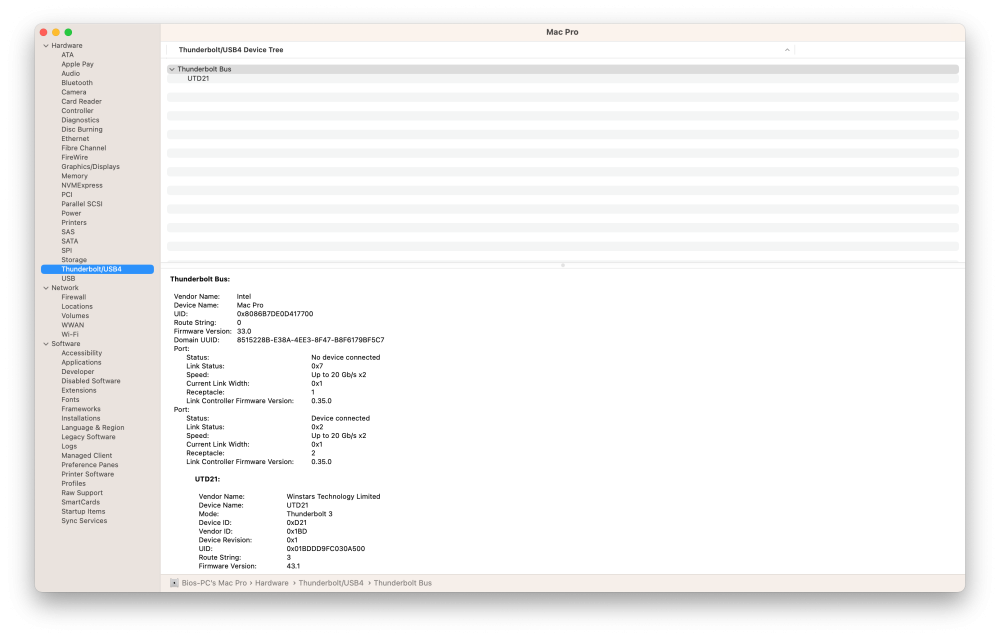Screen dimensions: 1000x638
Task: Select Legacy Software entry
Action: click(x=88, y=437)
